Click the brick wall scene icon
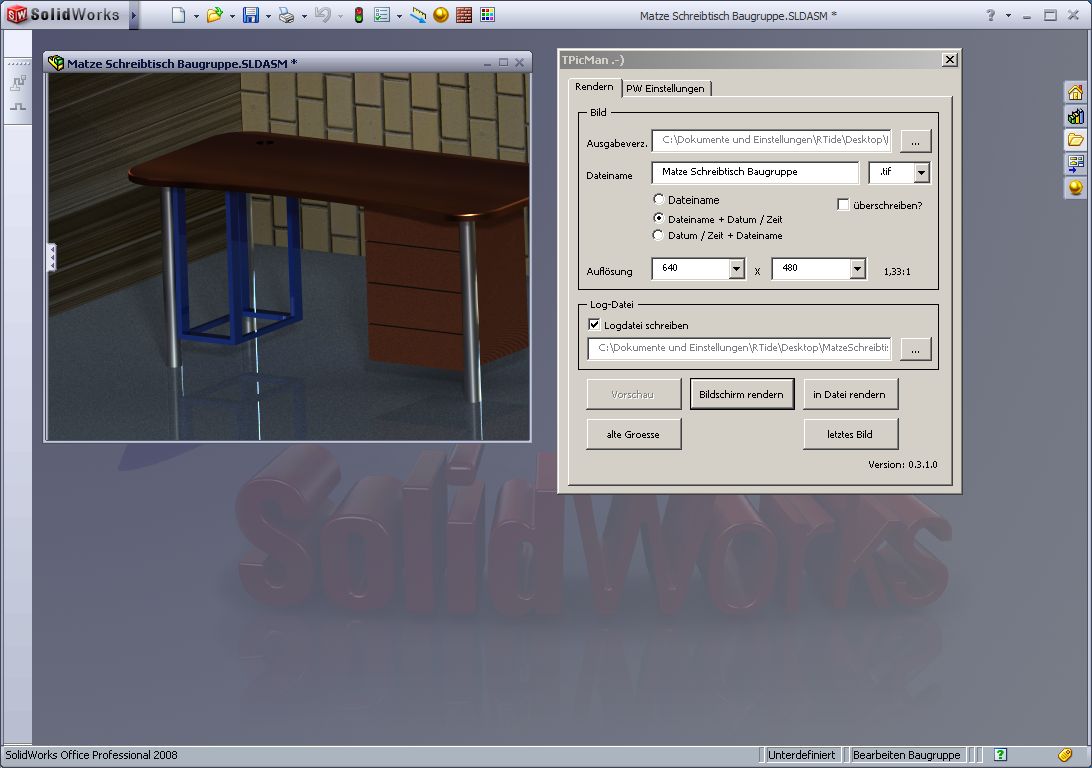 point(464,15)
